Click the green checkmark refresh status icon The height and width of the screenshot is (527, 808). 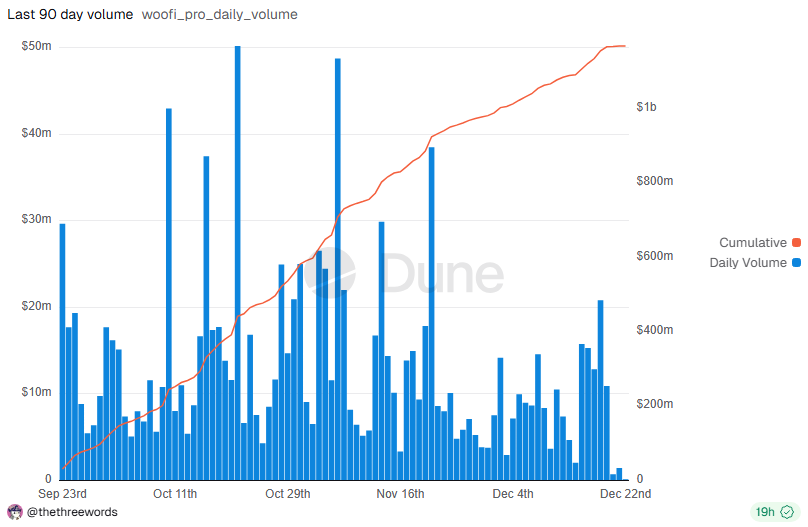pyautogui.click(x=787, y=512)
